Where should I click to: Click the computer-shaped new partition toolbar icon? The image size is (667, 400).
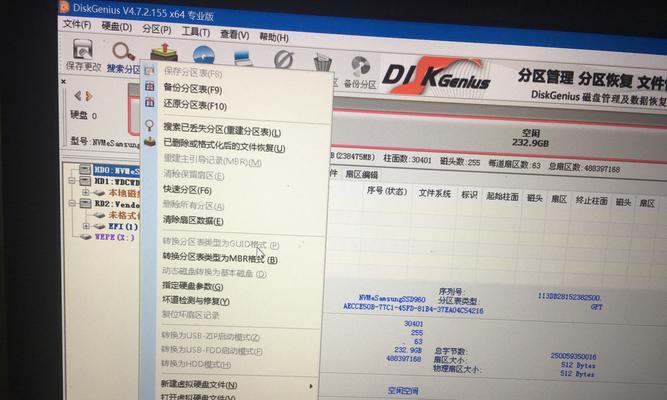[243, 57]
